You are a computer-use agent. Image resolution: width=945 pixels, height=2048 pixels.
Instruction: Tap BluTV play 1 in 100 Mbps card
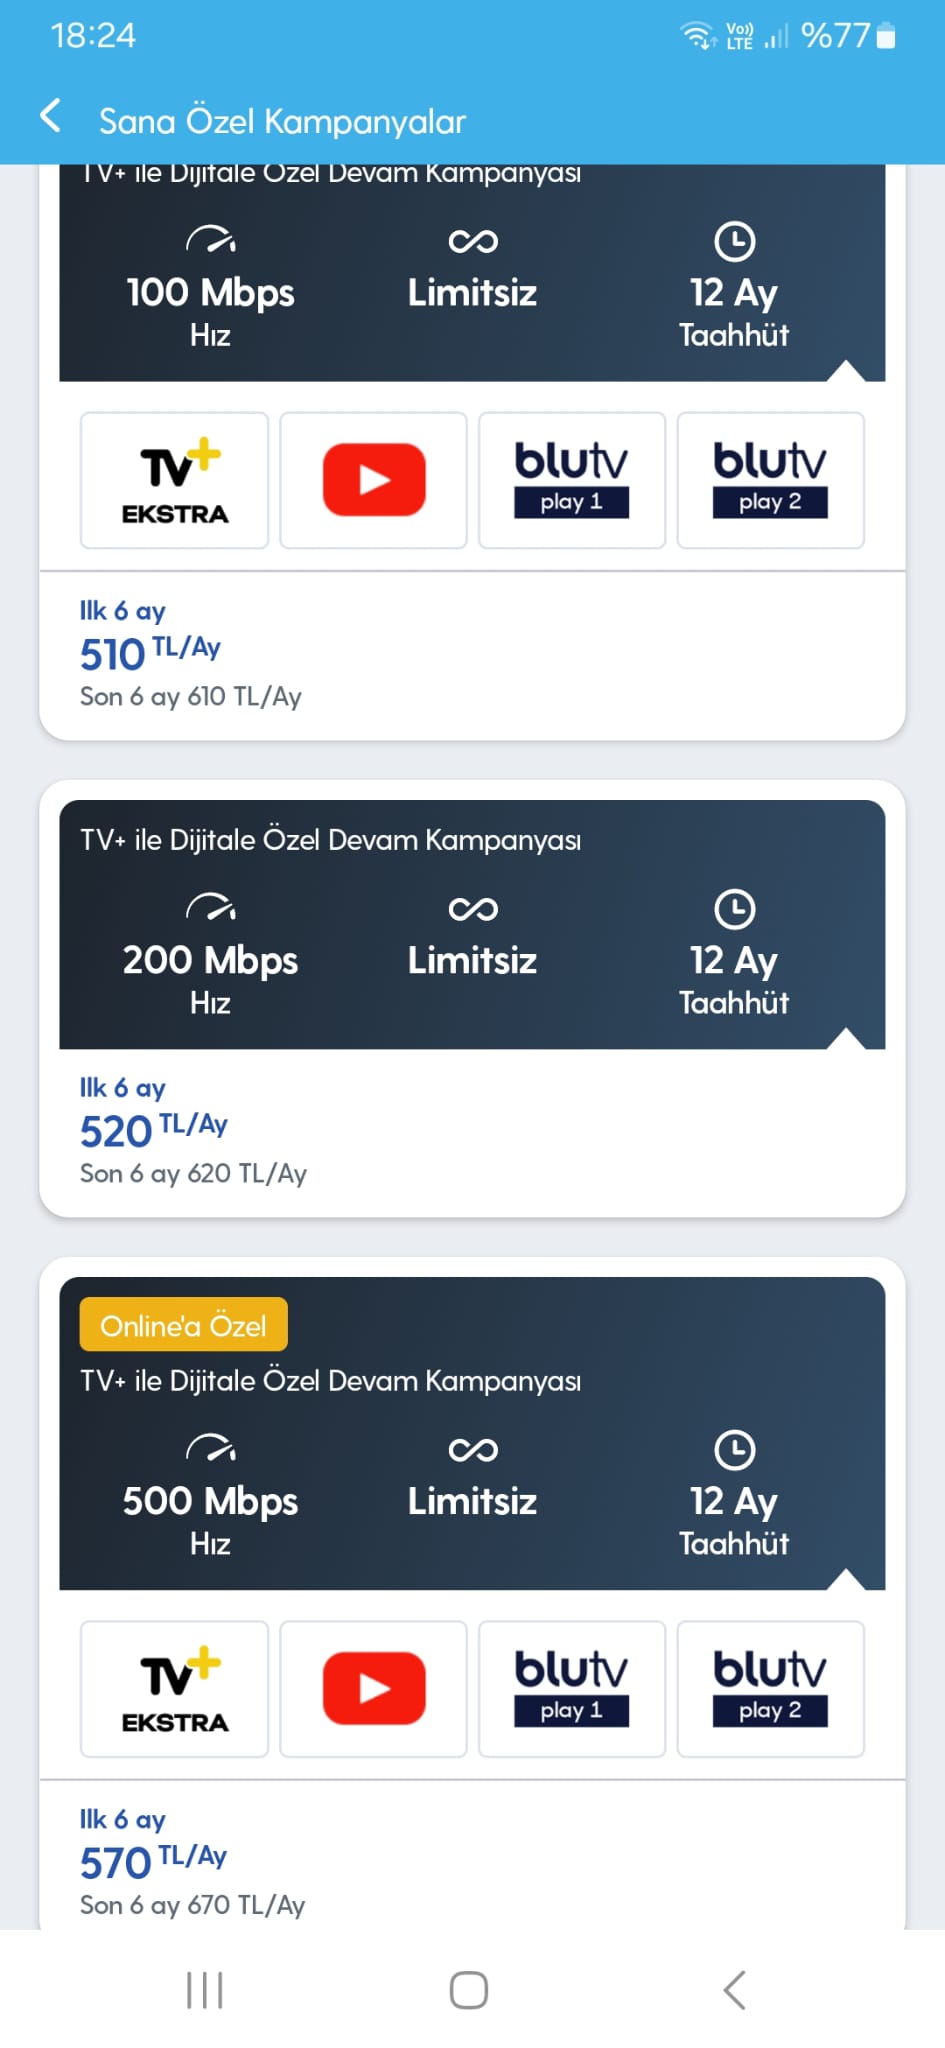(x=571, y=481)
